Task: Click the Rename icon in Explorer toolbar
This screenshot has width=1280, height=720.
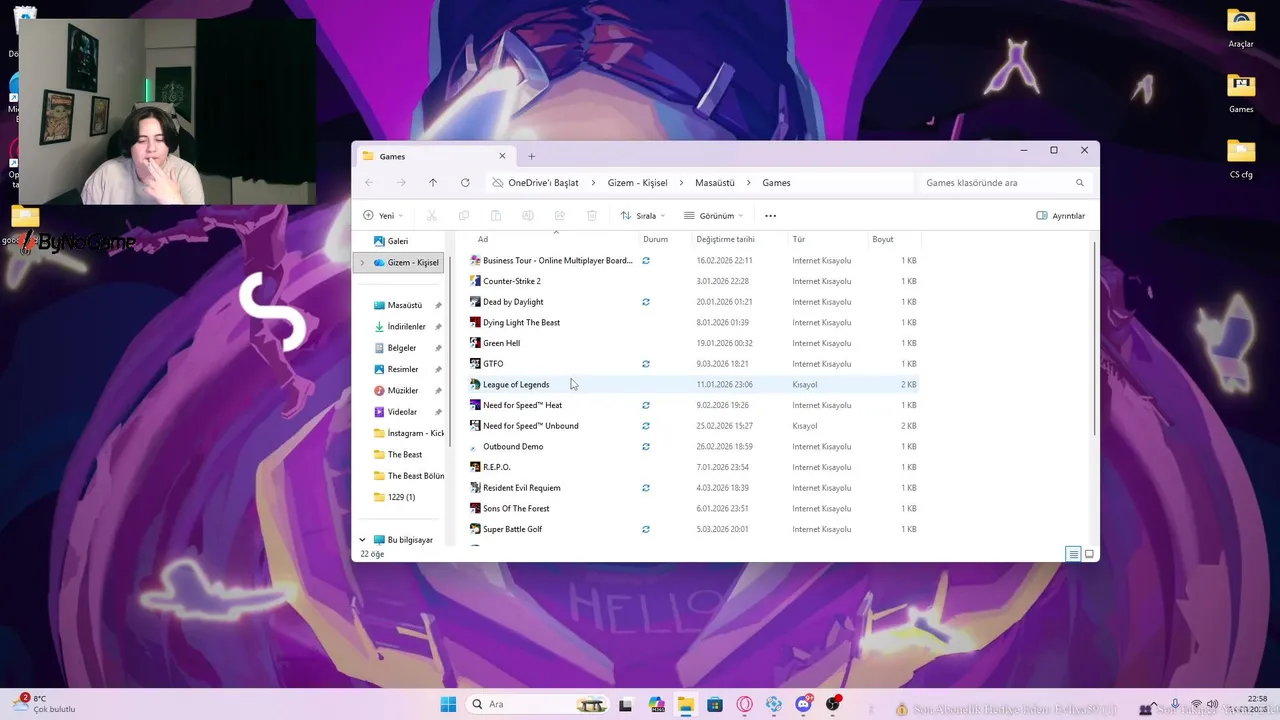Action: click(528, 216)
